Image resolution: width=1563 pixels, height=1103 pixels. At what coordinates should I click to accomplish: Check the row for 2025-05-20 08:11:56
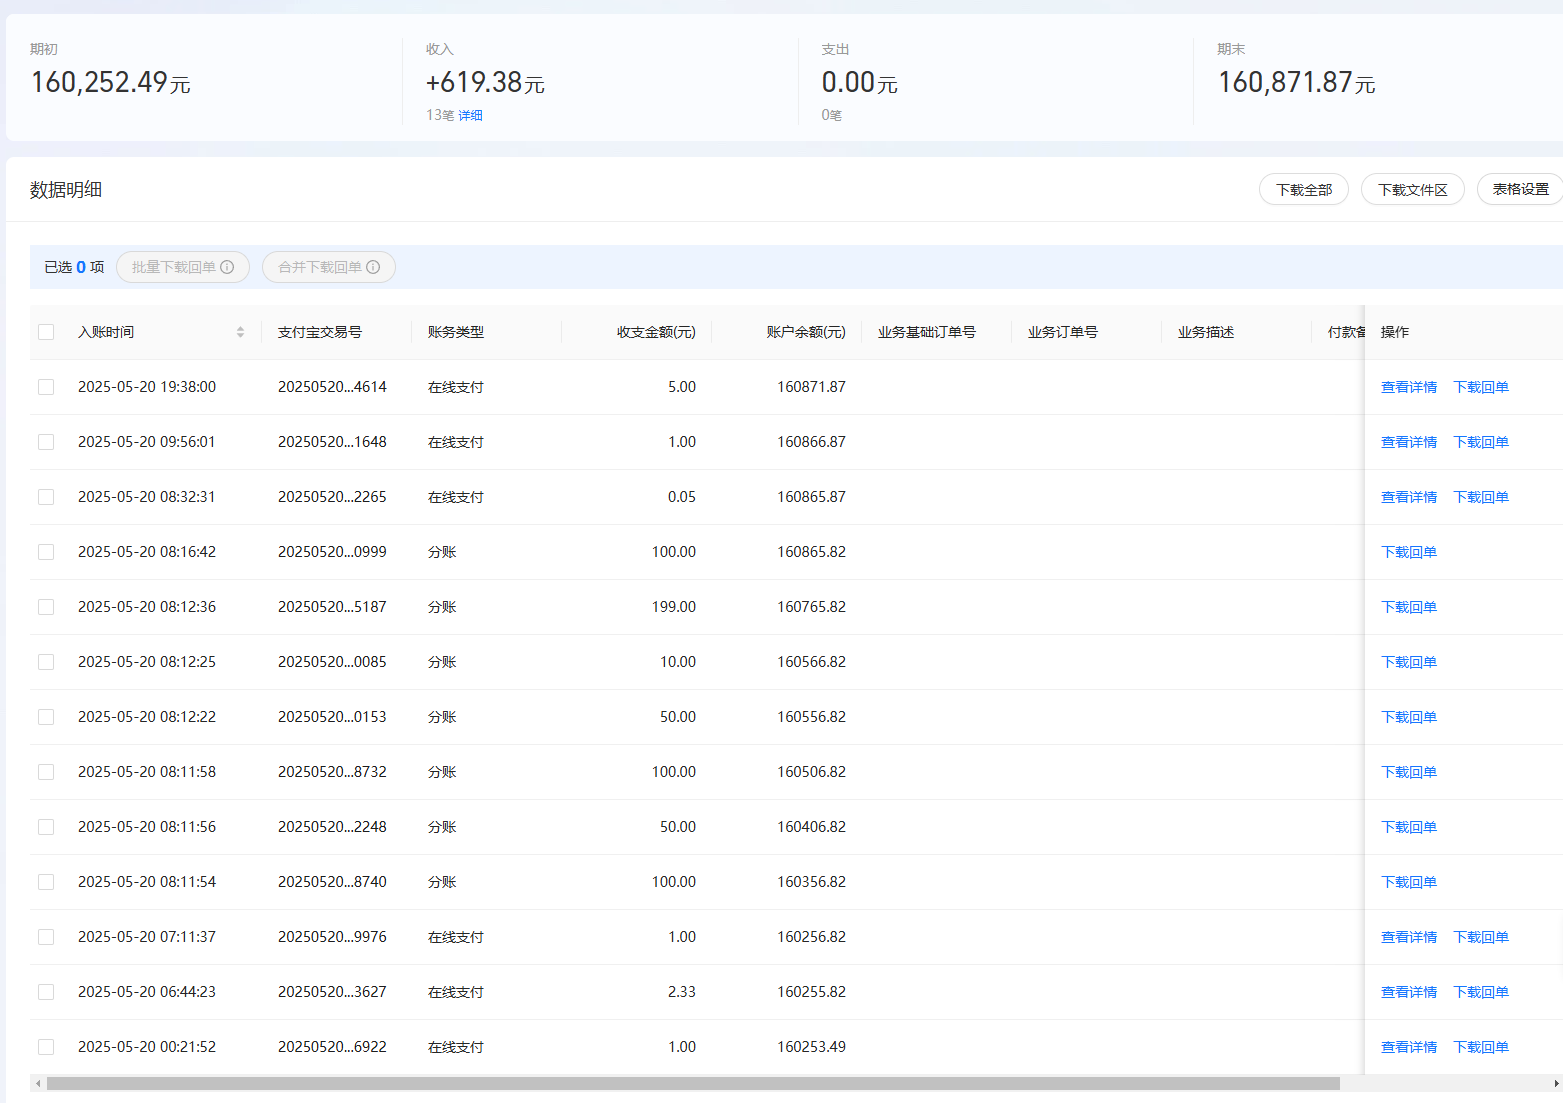click(x=46, y=827)
